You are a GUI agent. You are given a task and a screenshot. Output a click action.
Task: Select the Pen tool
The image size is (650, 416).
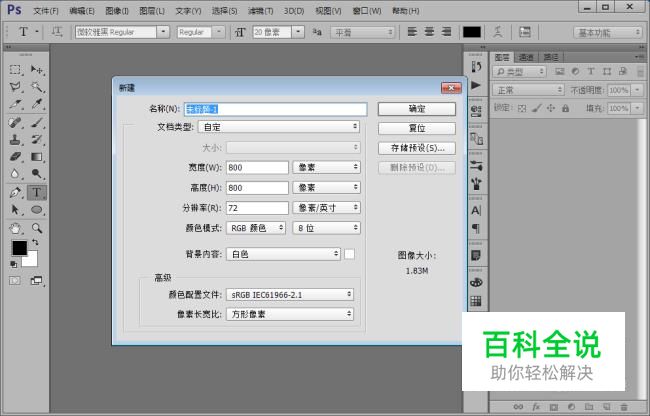[15, 193]
